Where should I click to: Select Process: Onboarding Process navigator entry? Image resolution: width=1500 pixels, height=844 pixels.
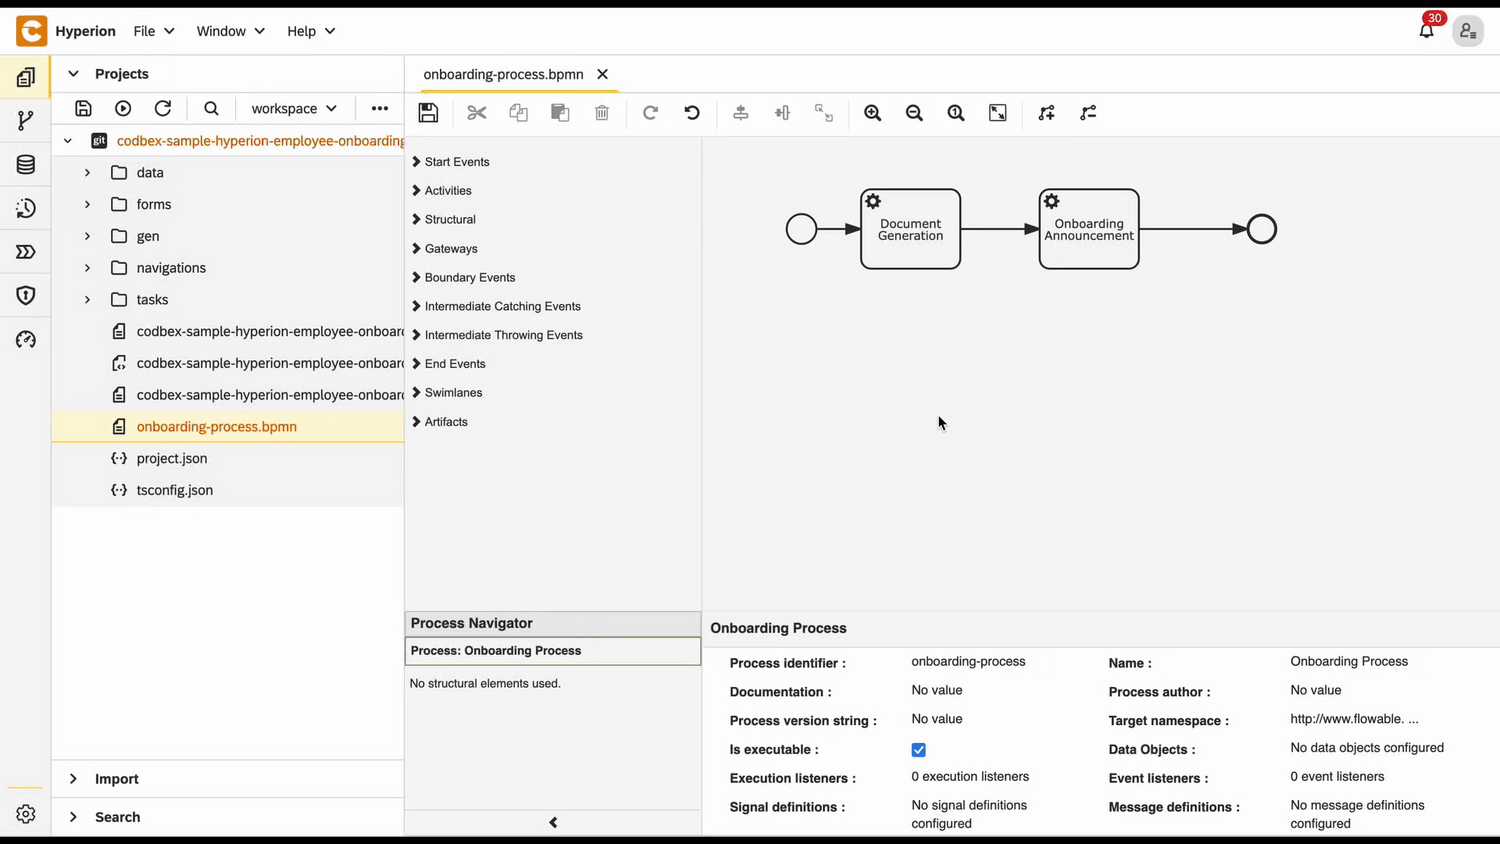click(x=553, y=651)
